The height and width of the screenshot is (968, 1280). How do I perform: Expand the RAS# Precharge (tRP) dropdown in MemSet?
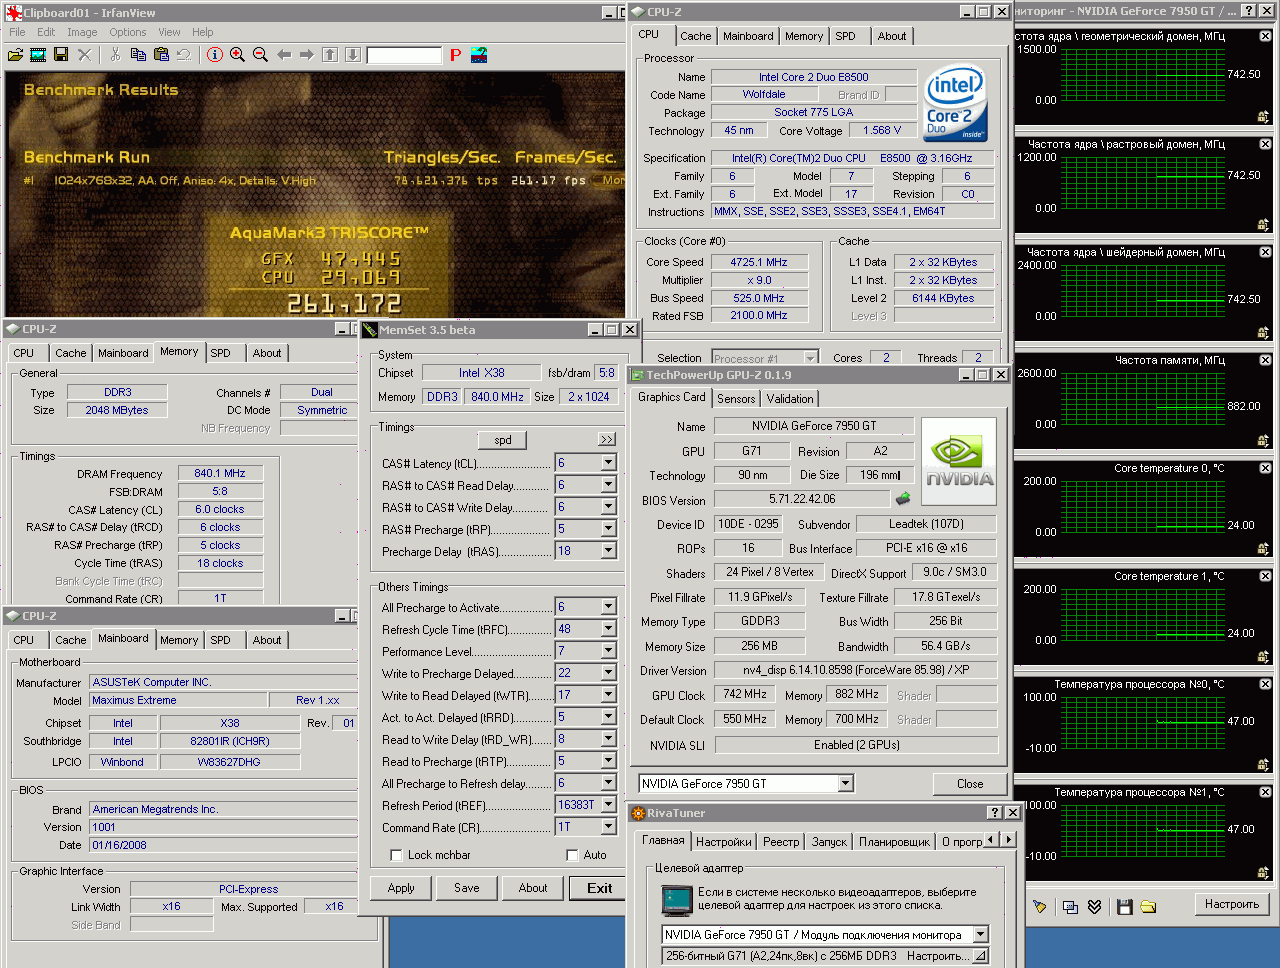click(608, 529)
